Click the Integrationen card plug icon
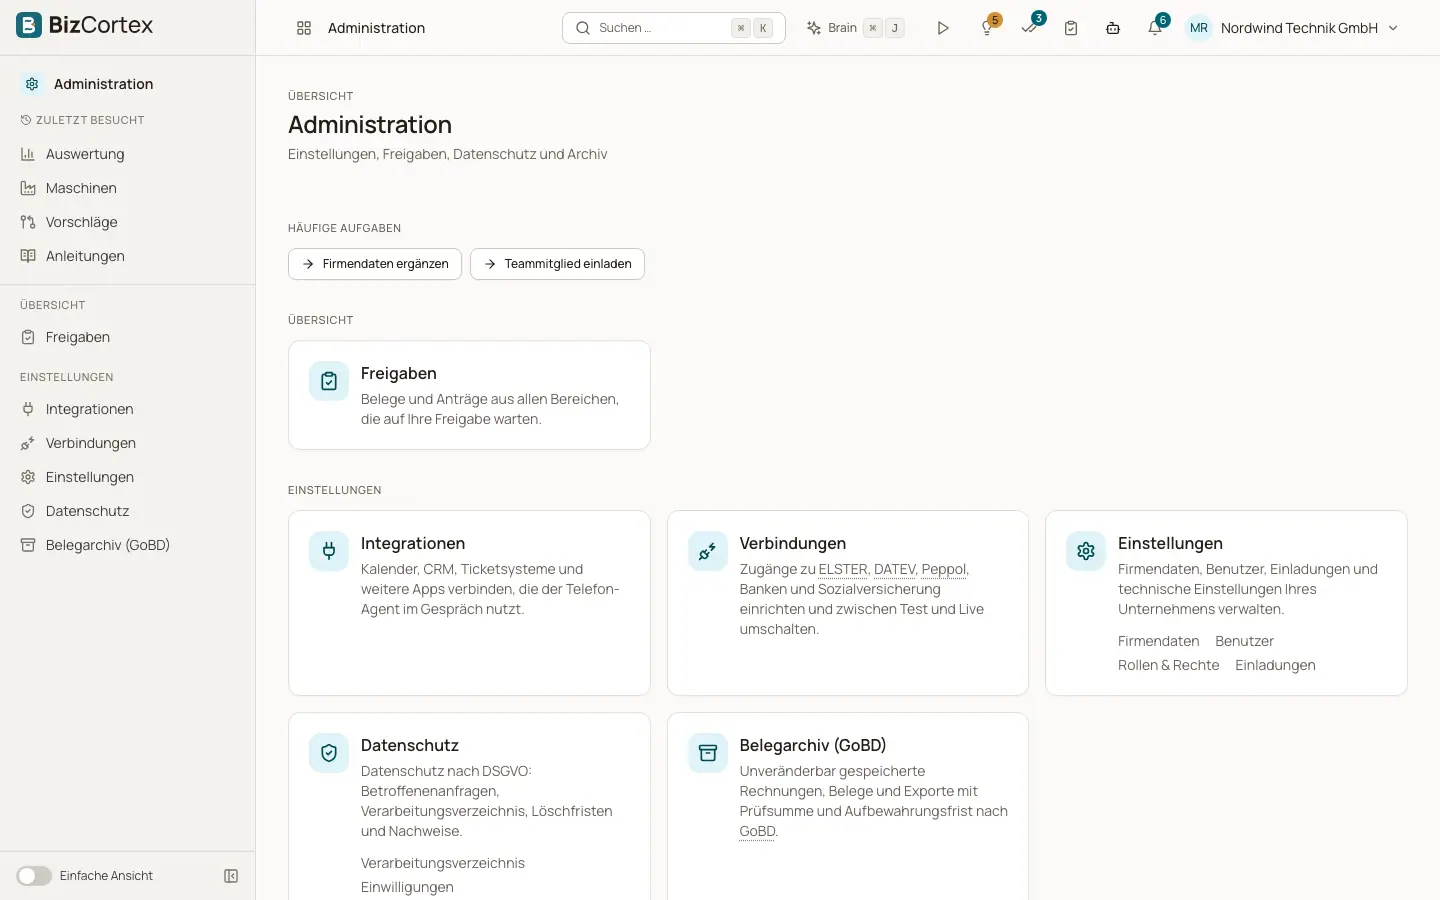 coord(329,551)
